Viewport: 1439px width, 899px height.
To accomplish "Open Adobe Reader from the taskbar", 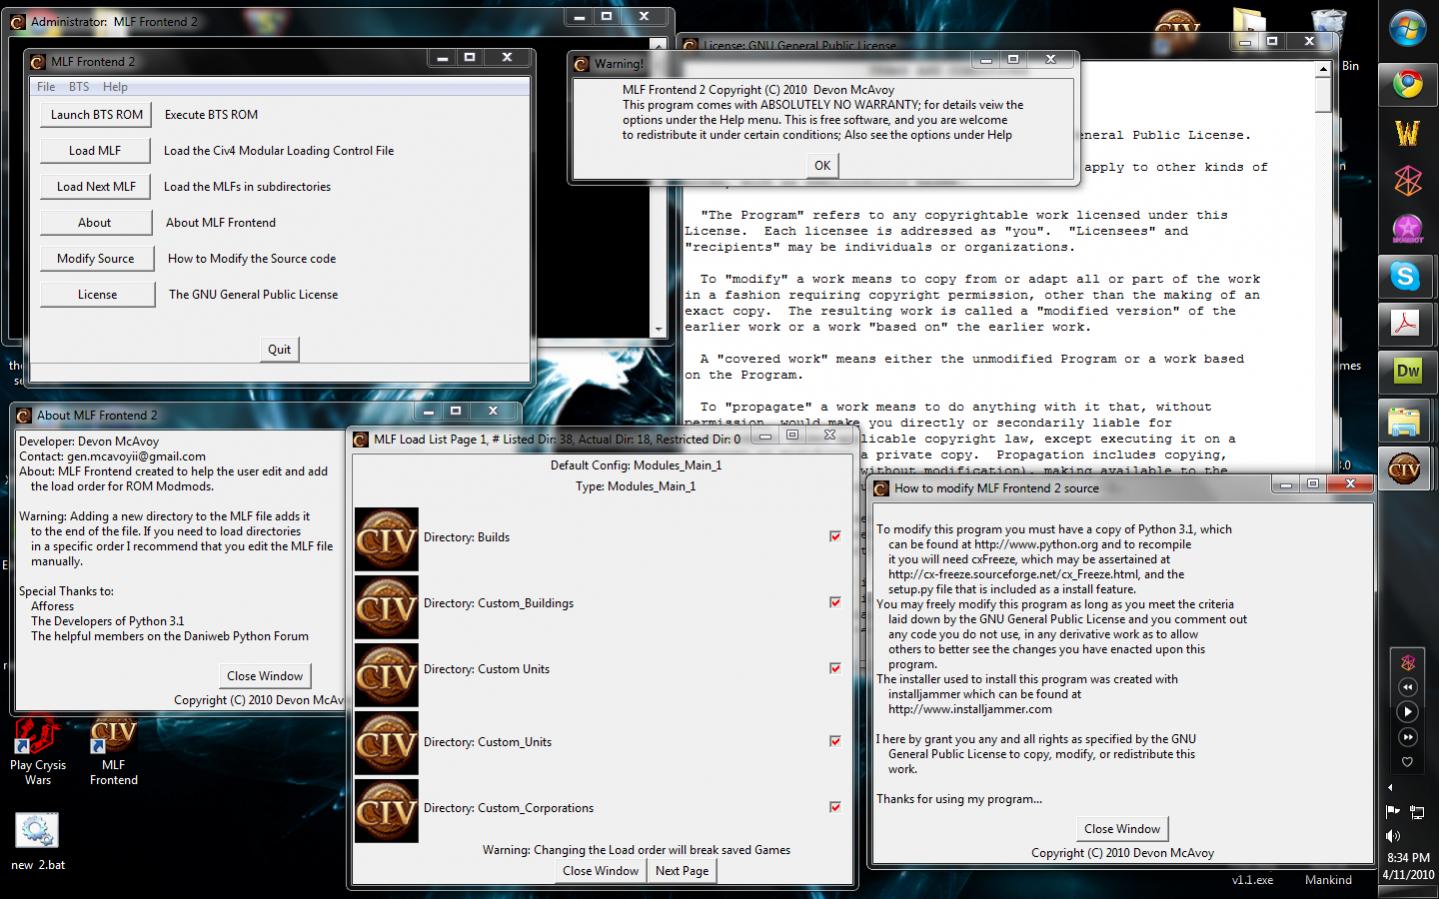I will [x=1408, y=323].
